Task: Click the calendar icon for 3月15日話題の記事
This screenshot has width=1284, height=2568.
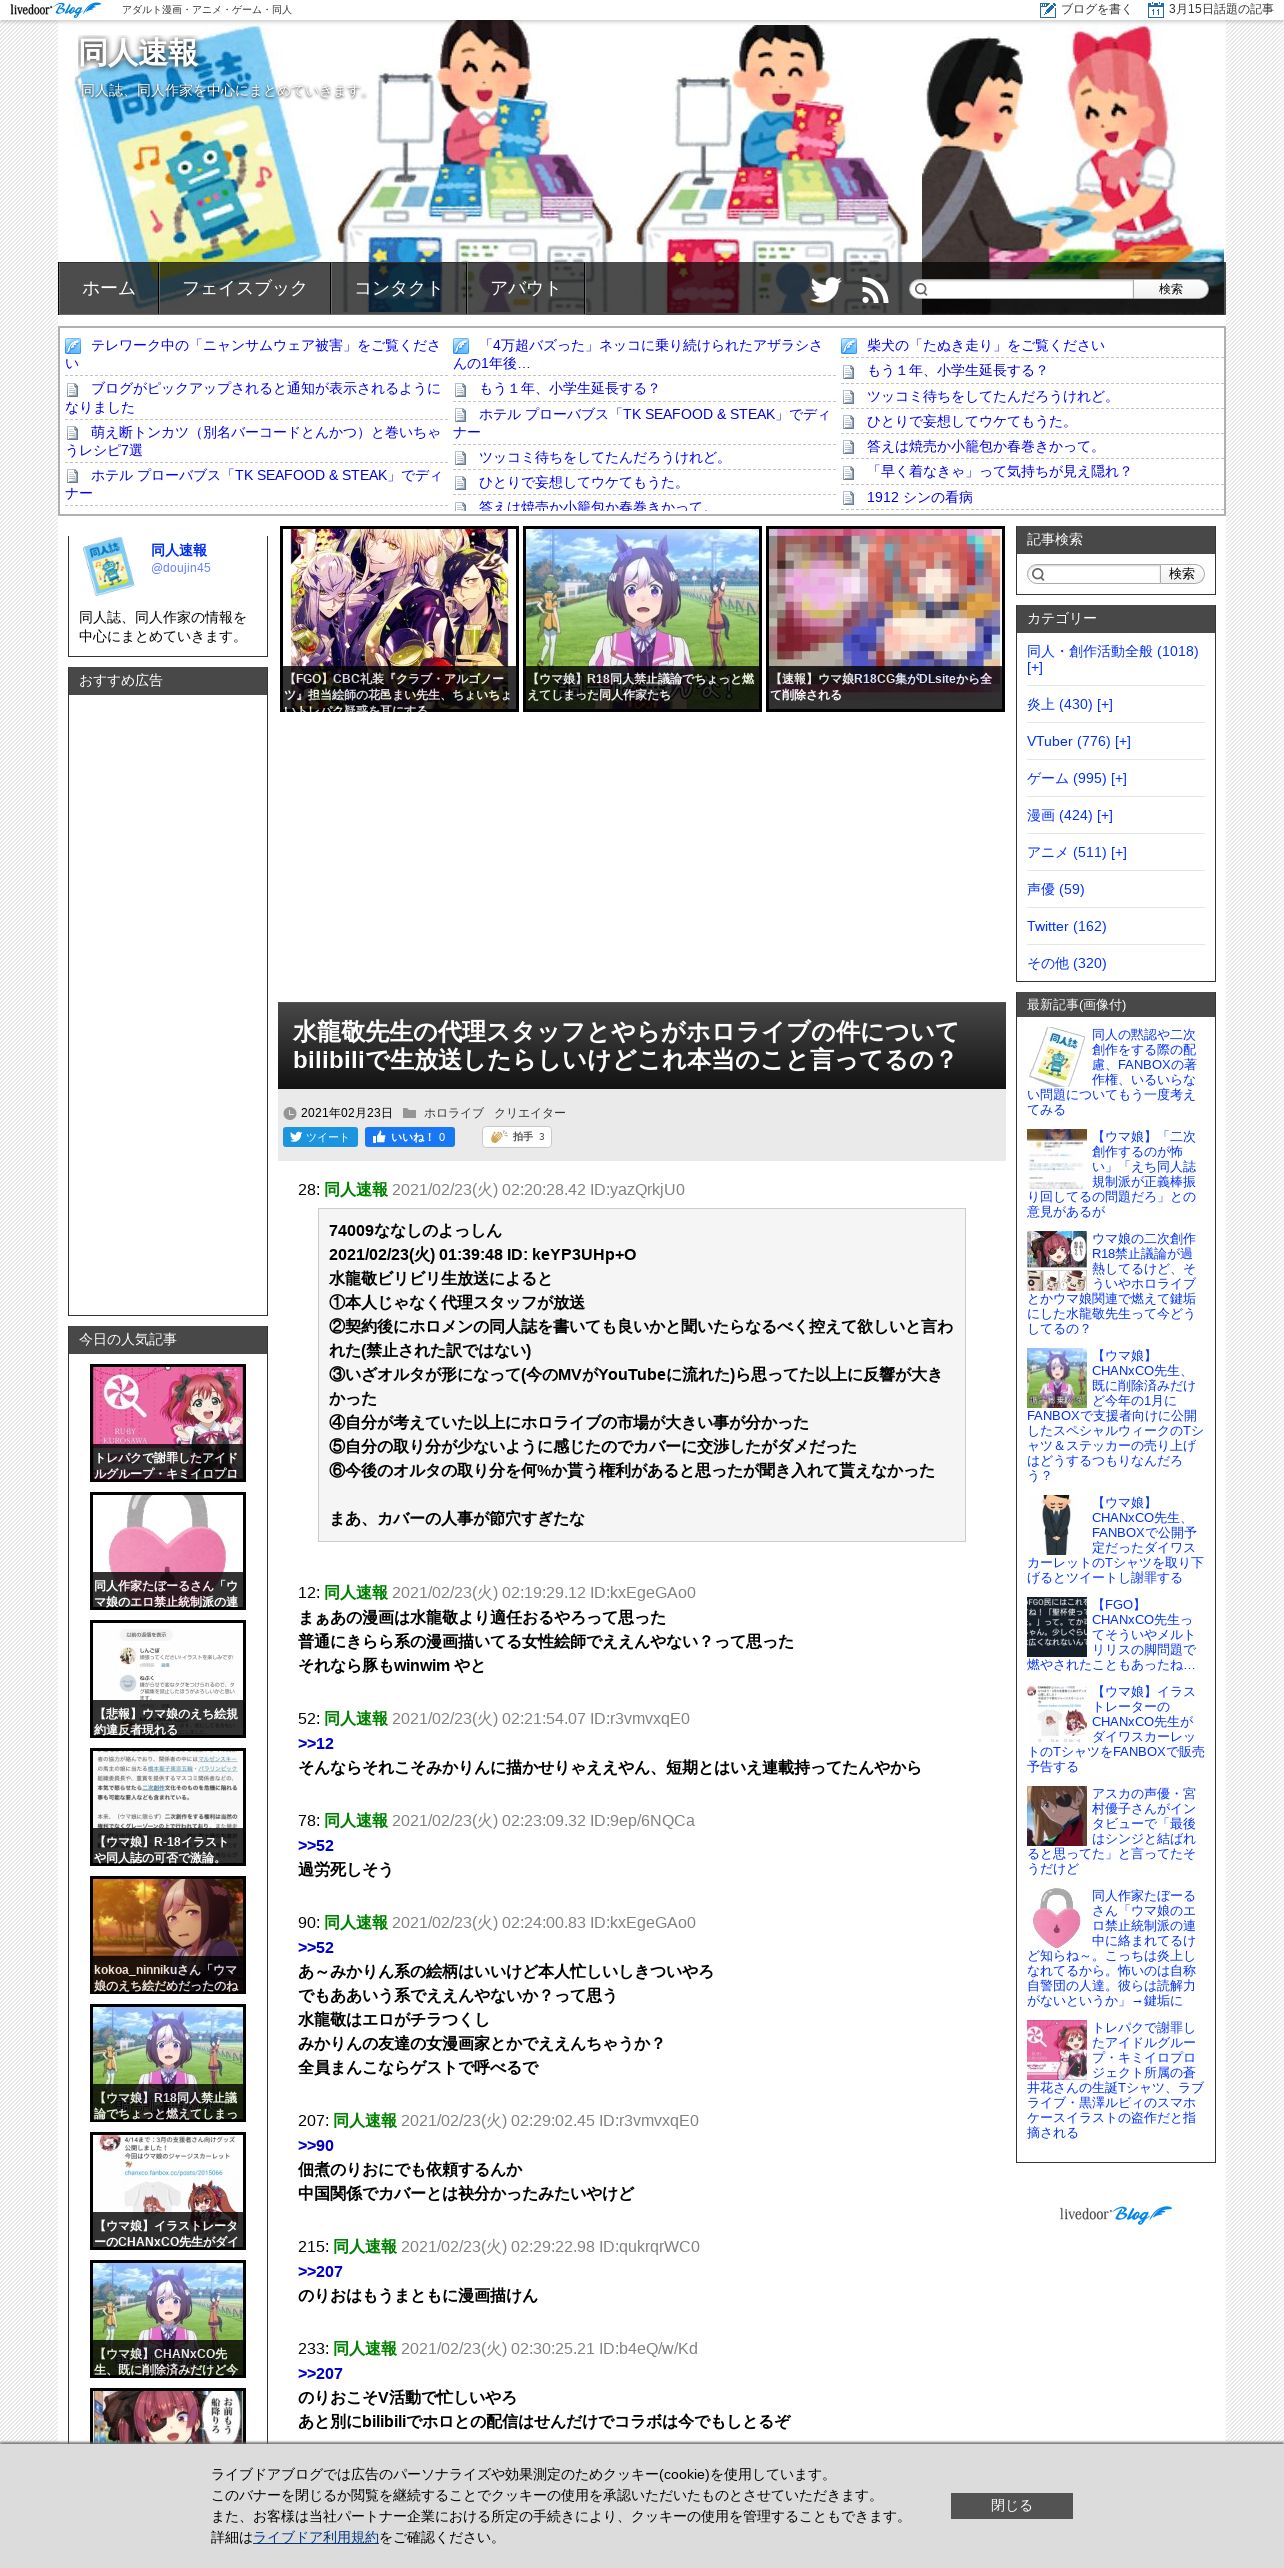Action: [x=1155, y=9]
